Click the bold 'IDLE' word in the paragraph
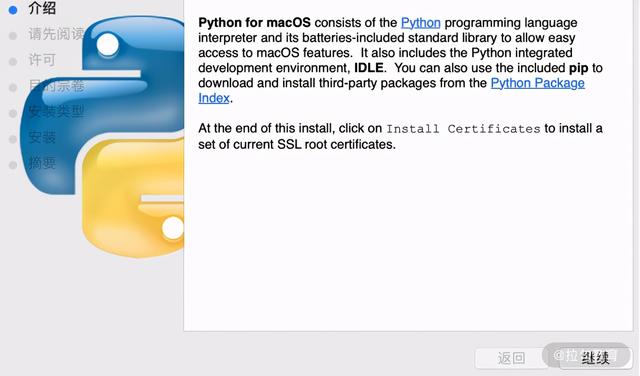 [x=369, y=68]
